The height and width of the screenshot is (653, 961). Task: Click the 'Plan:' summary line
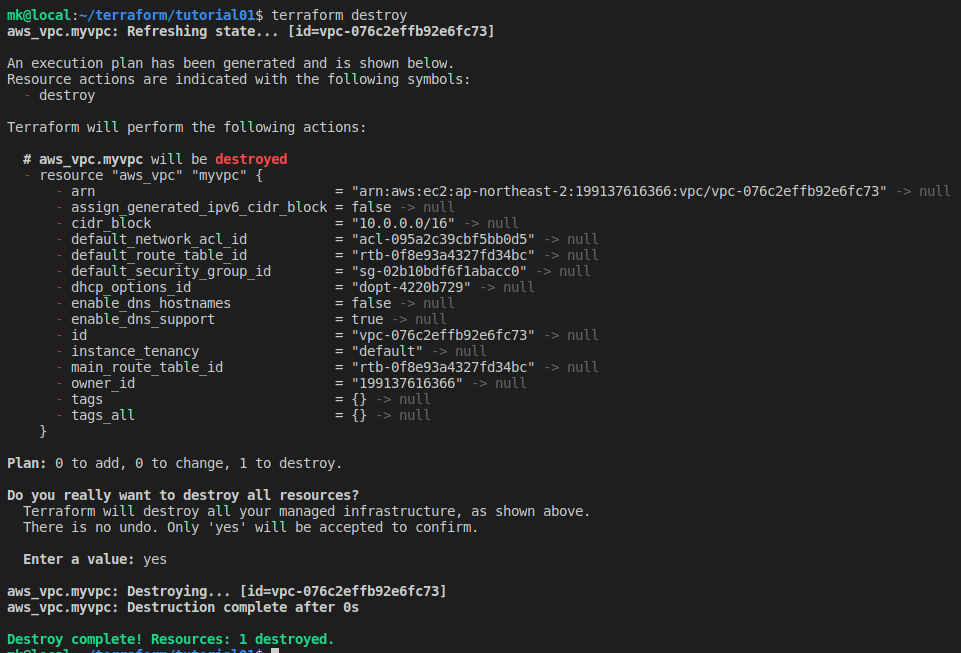point(175,464)
